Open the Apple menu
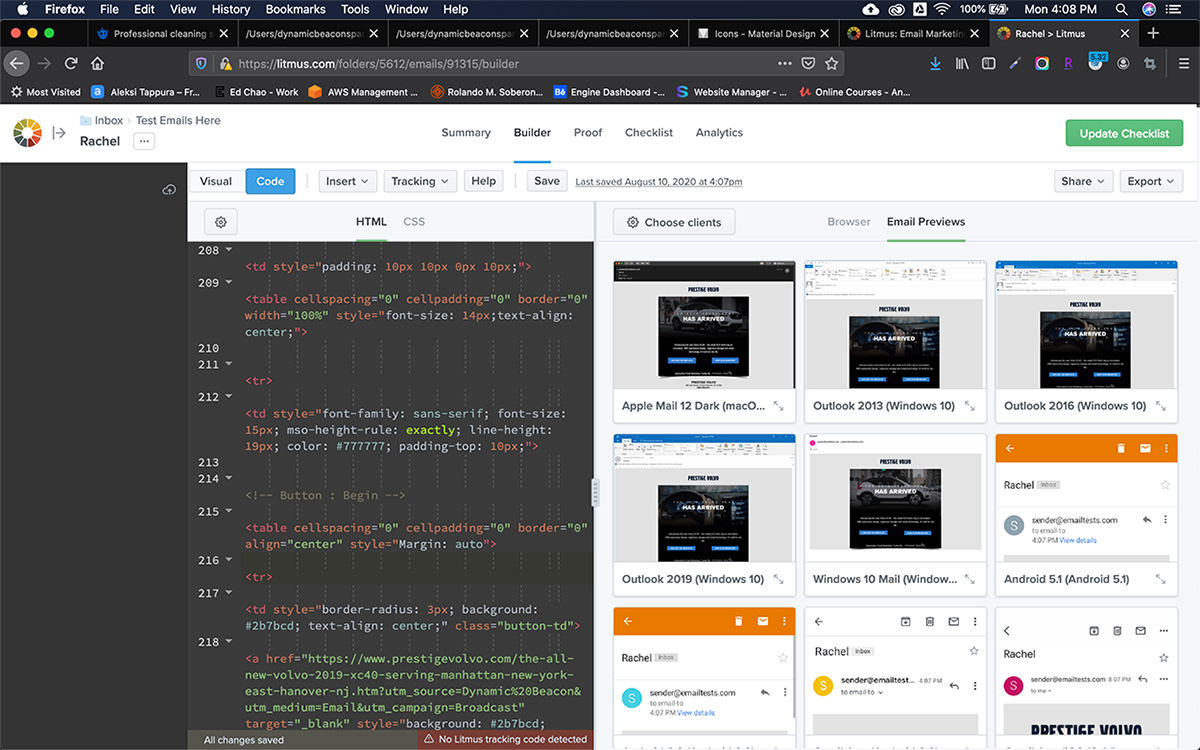1200x750 pixels. coord(22,9)
